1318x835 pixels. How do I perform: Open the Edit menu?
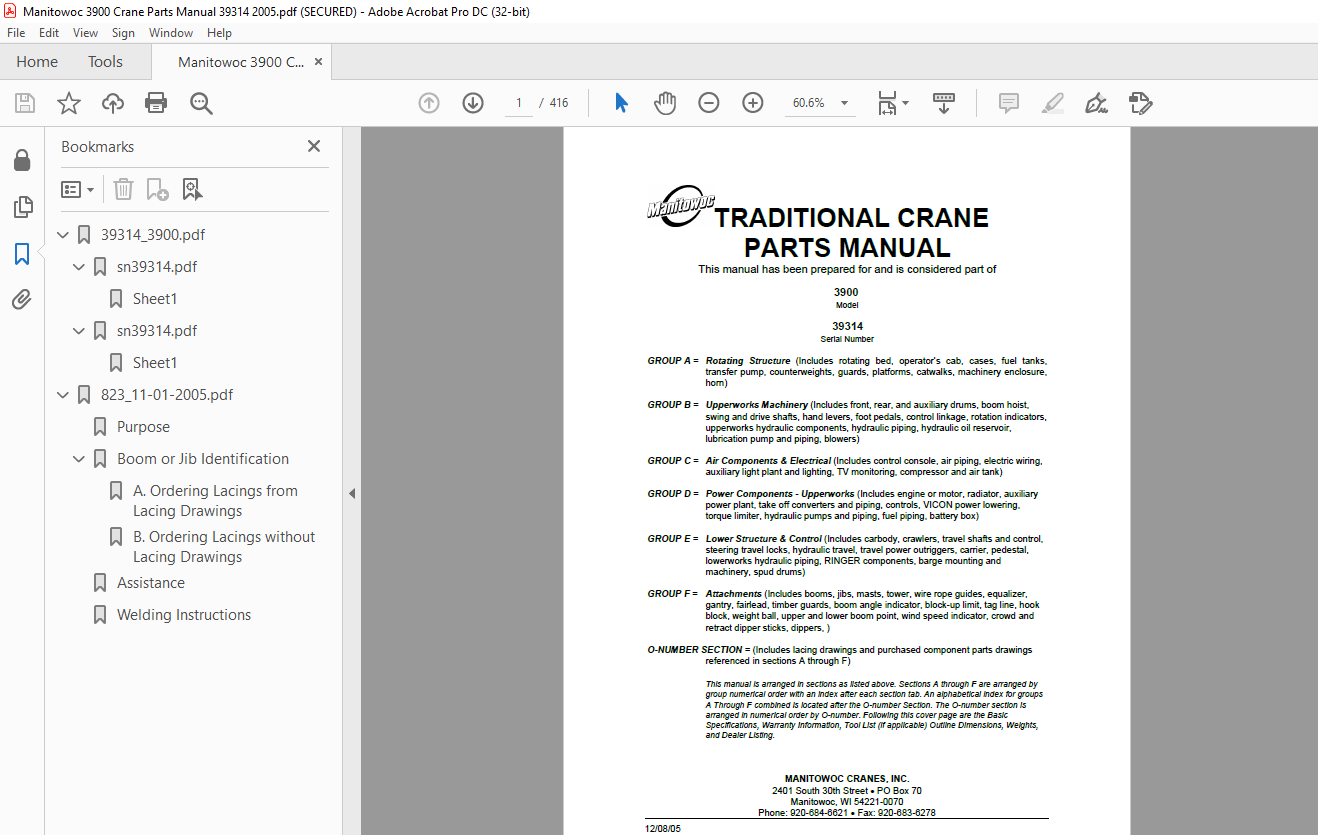[49, 33]
